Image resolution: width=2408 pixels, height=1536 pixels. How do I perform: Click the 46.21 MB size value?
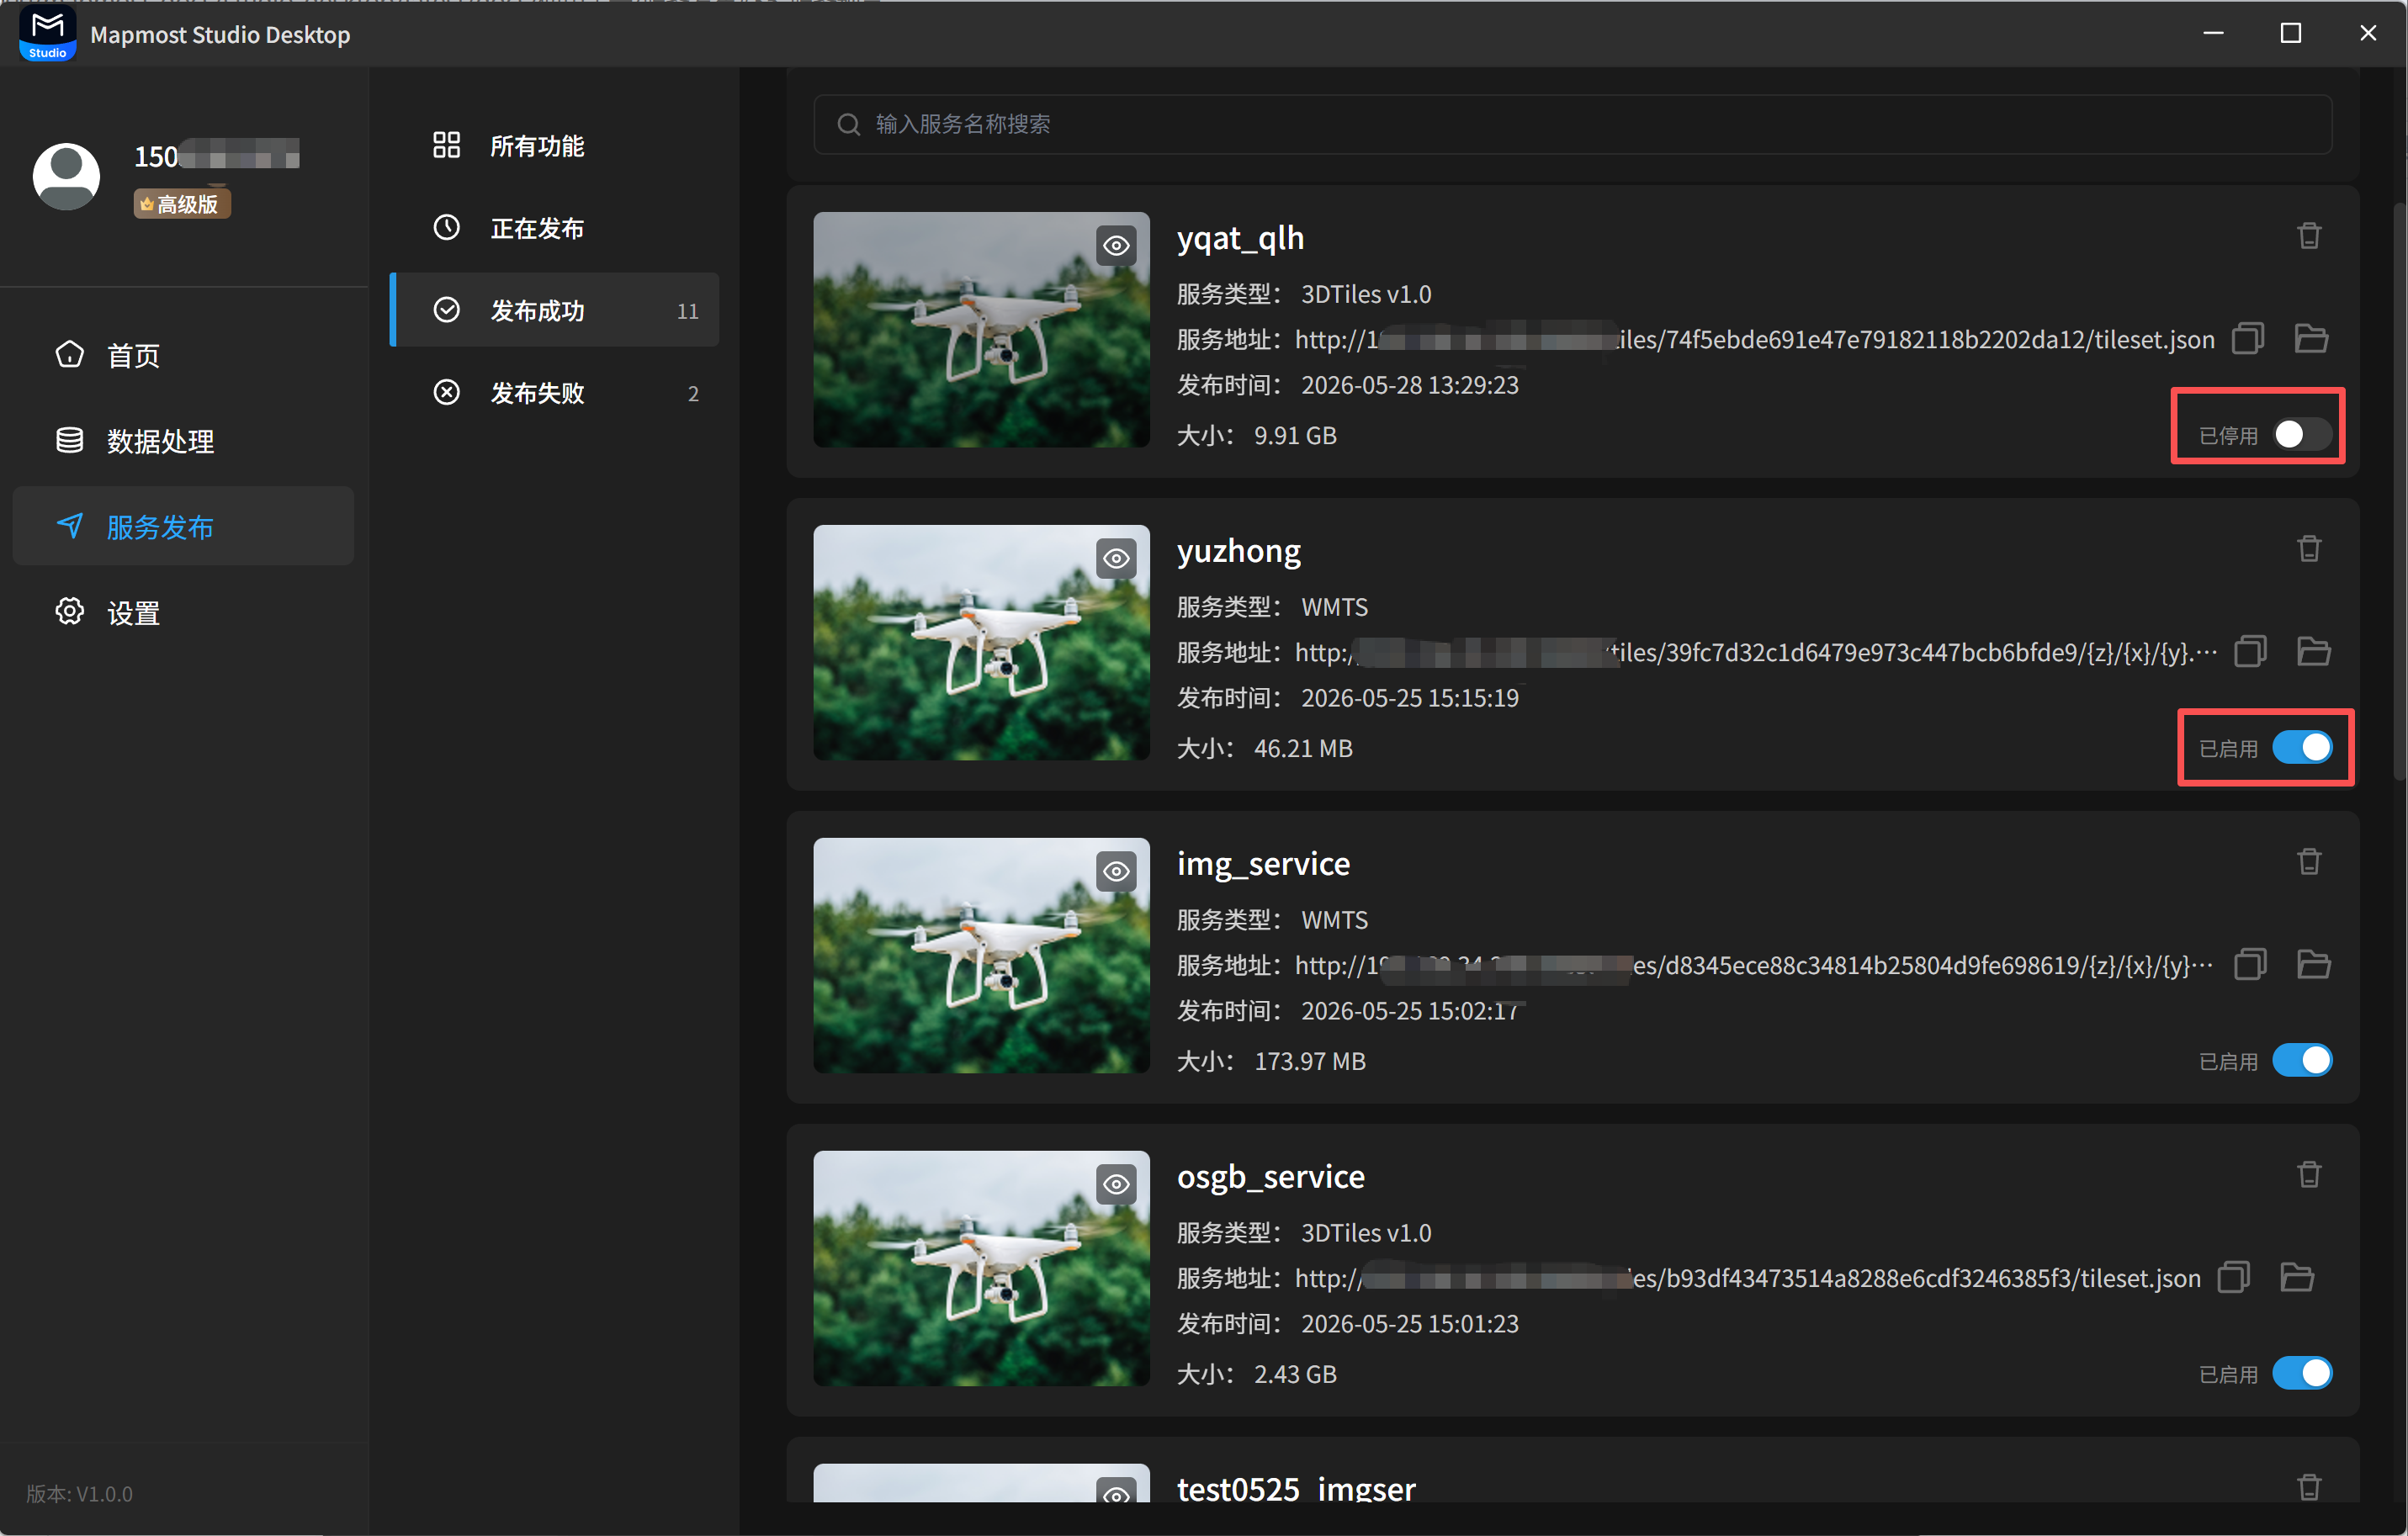point(1303,749)
